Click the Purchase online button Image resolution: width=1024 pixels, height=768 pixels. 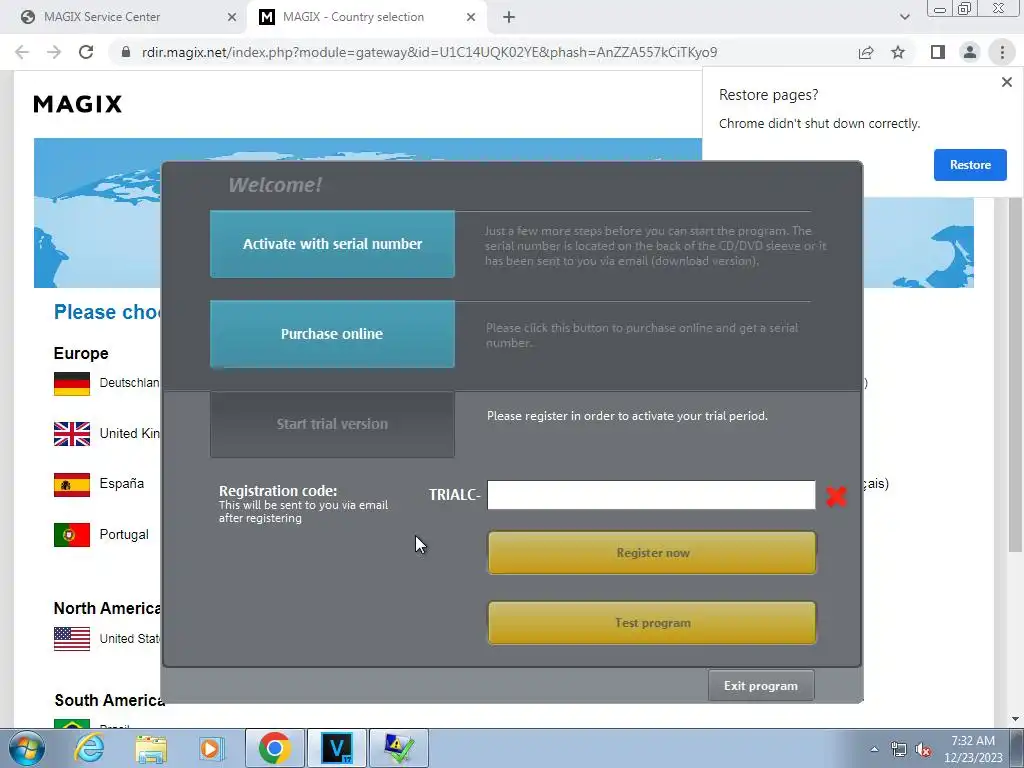[x=332, y=334]
